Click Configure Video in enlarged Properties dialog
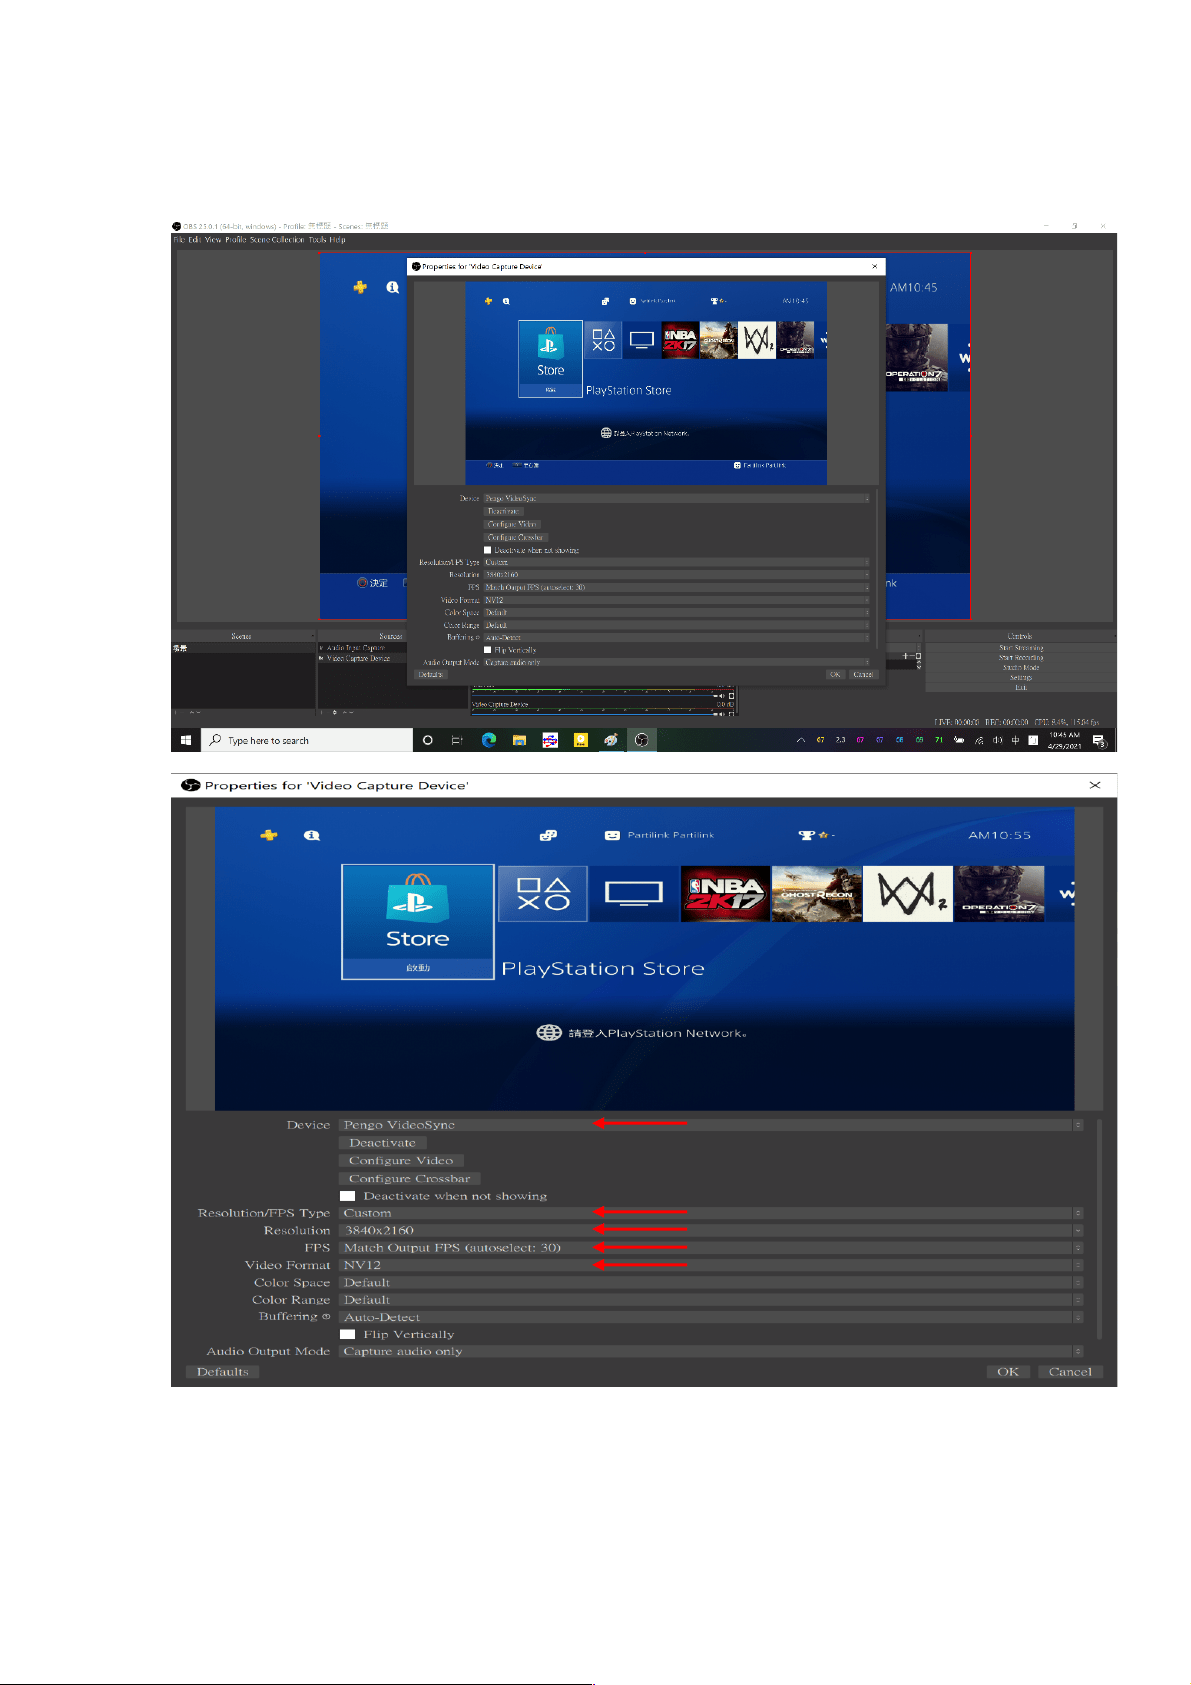This screenshot has width=1191, height=1685. point(401,1161)
